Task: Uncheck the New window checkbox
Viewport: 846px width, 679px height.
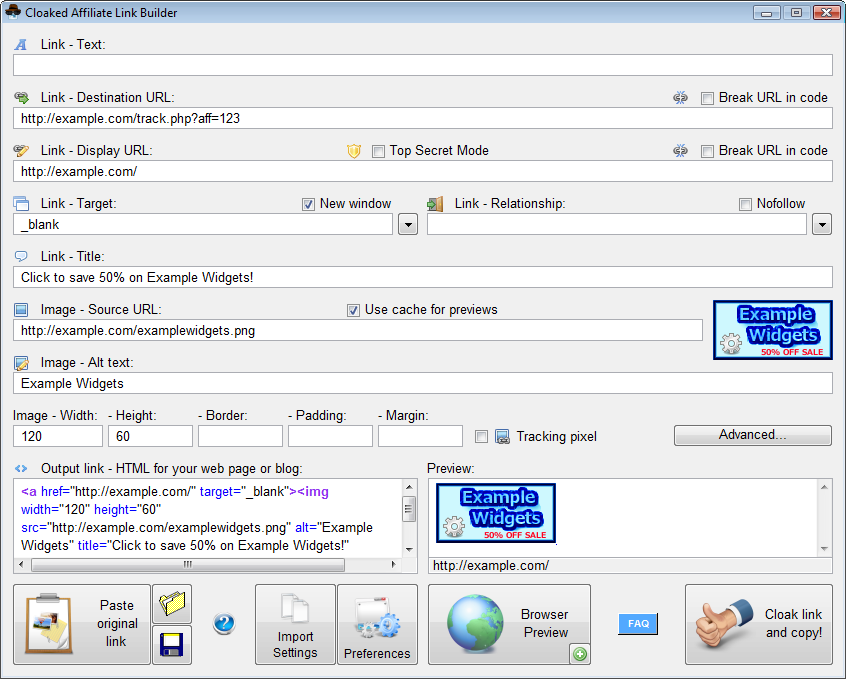Action: pyautogui.click(x=308, y=204)
